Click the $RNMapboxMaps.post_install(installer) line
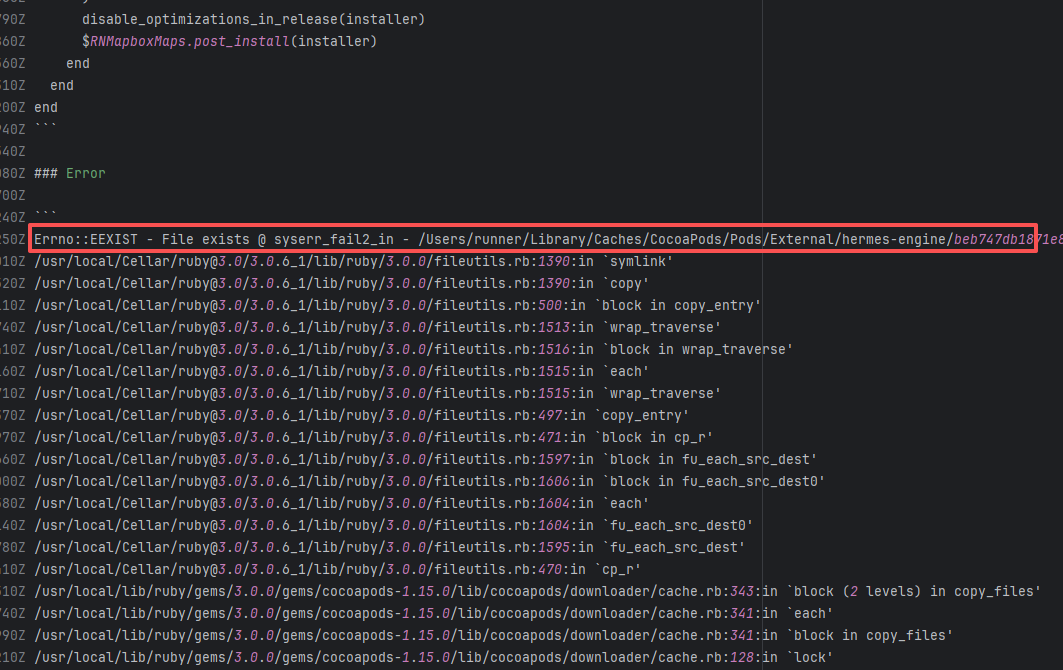This screenshot has height=670, width=1063. (230, 41)
